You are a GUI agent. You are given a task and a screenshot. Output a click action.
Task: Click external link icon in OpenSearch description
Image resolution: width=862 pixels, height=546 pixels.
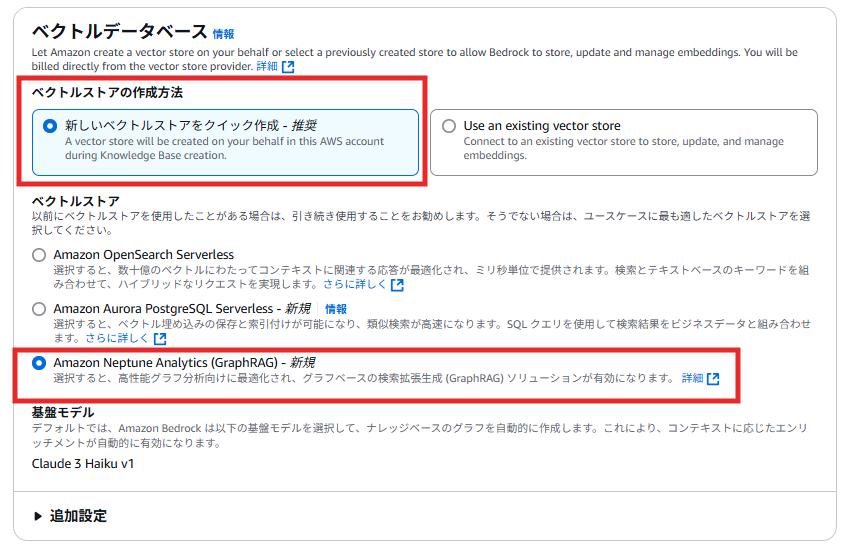tap(397, 285)
